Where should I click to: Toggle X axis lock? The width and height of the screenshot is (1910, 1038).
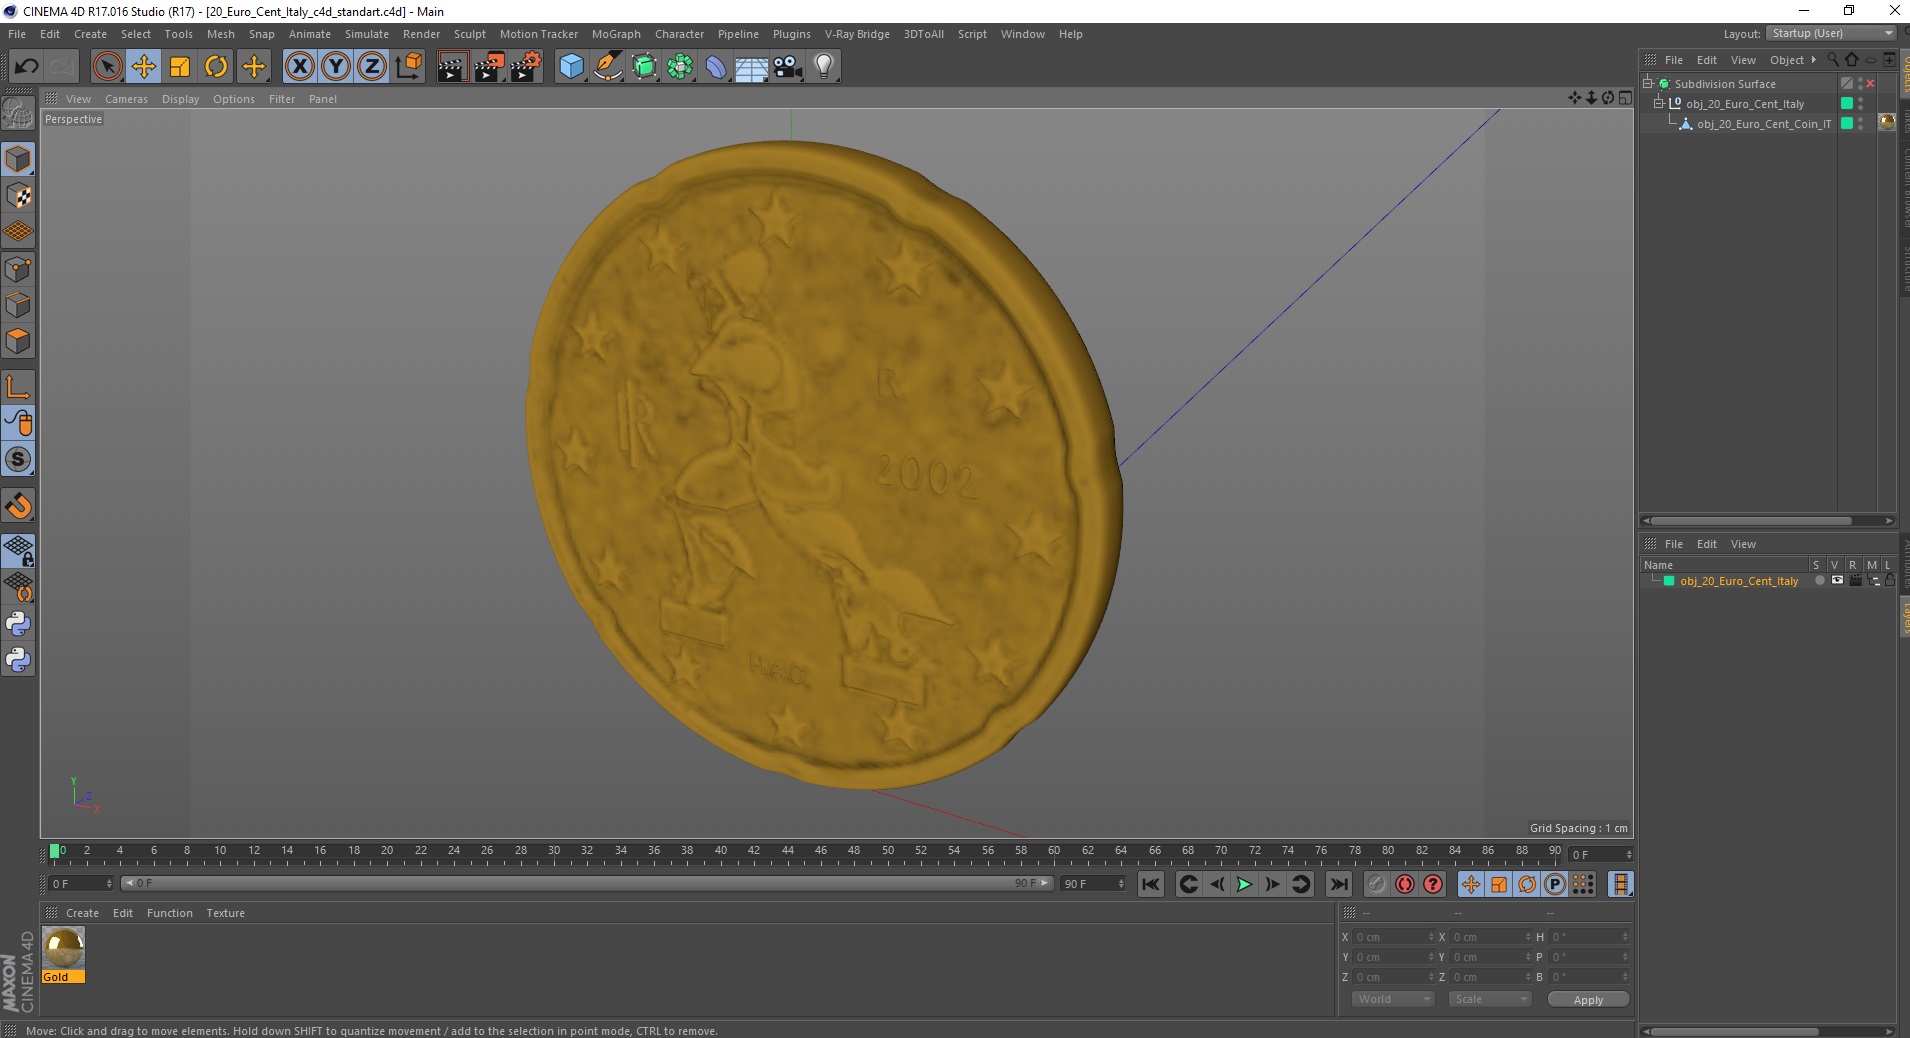[299, 67]
